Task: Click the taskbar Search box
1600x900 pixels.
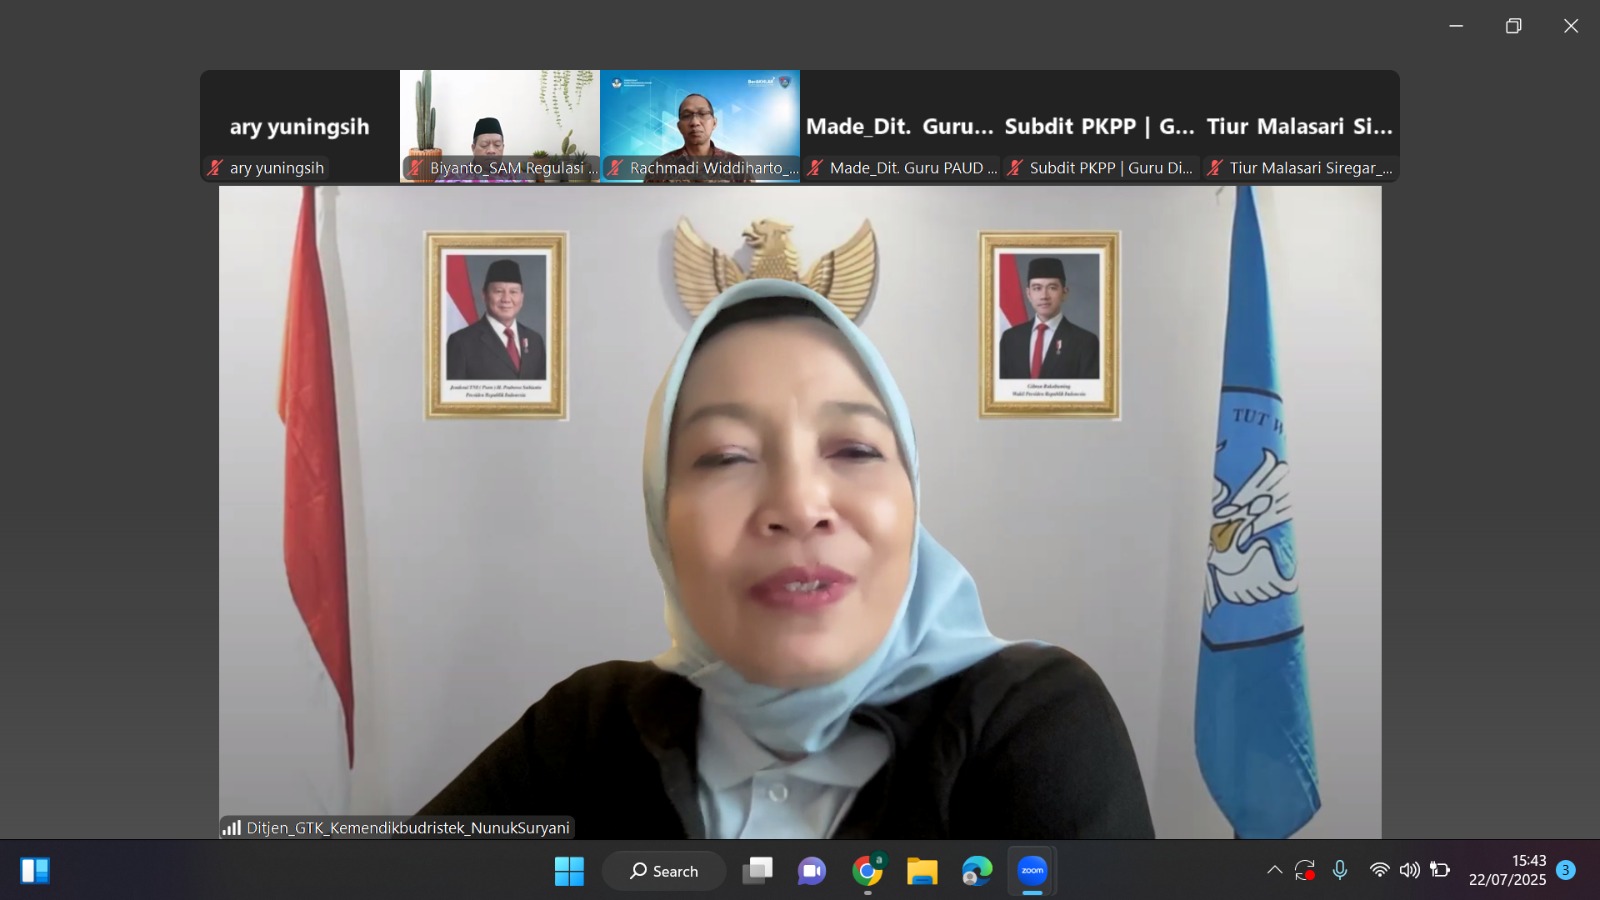Action: [x=664, y=871]
